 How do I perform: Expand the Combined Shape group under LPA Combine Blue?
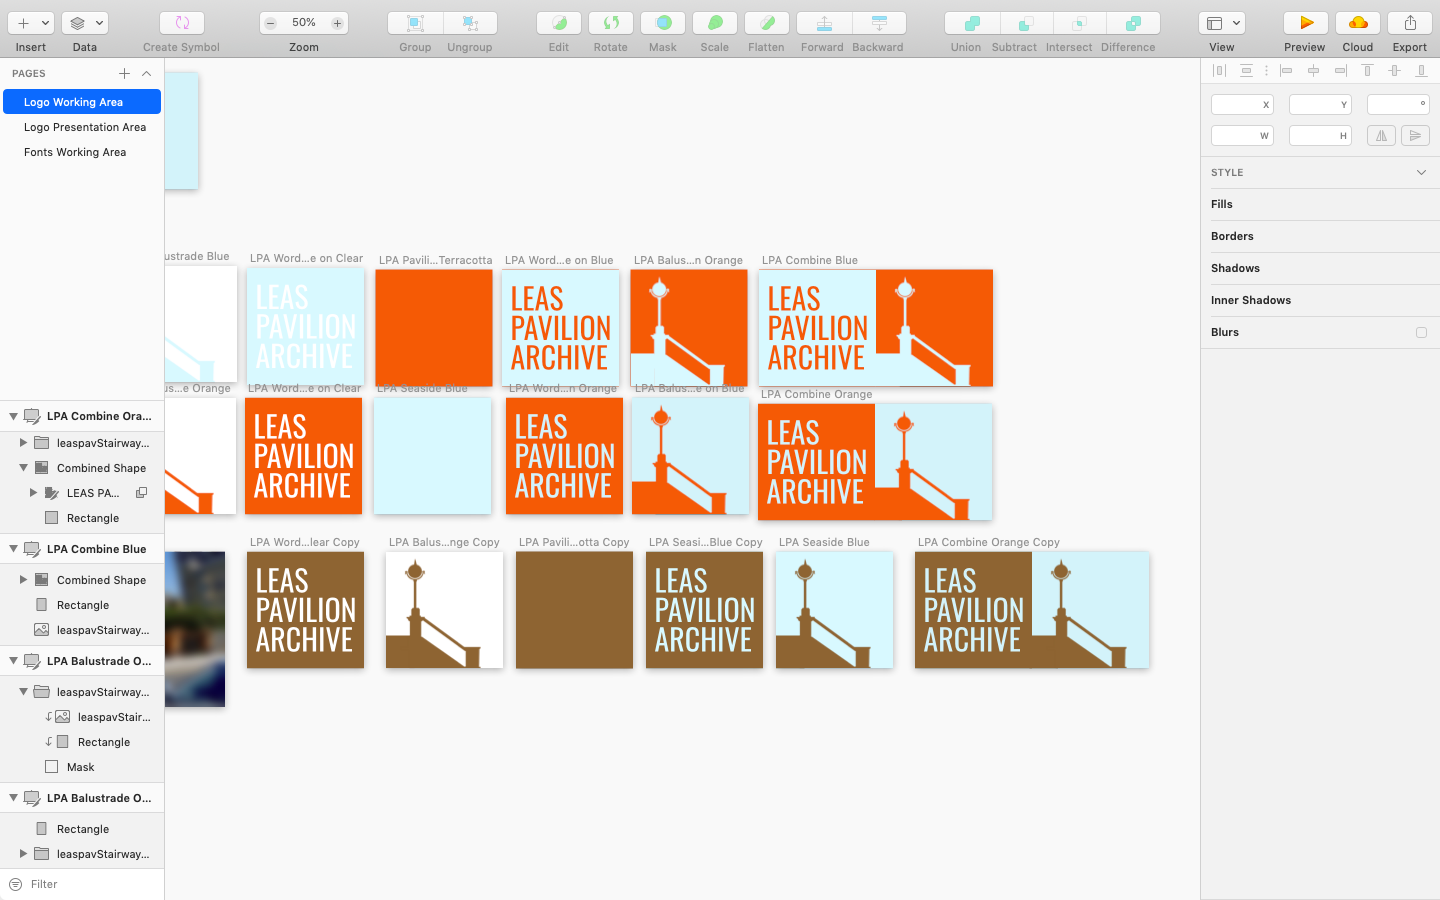[24, 579]
